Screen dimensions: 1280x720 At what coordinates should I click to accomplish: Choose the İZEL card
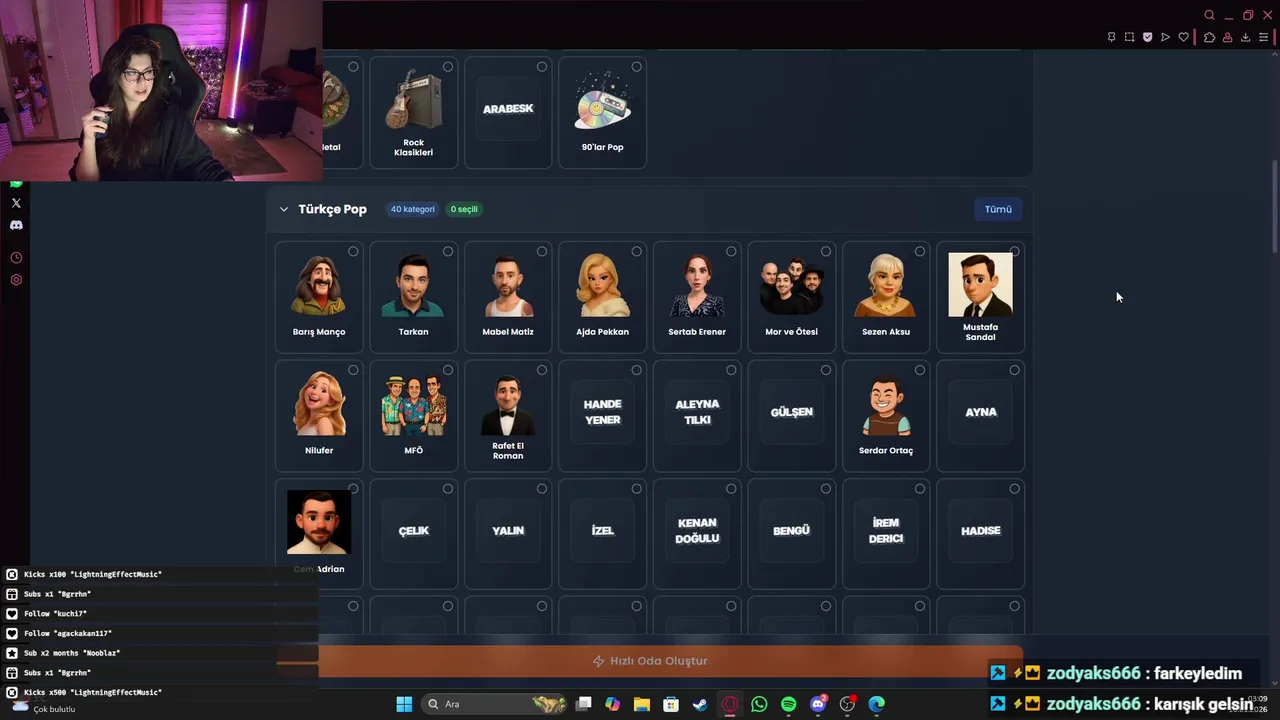pos(602,534)
